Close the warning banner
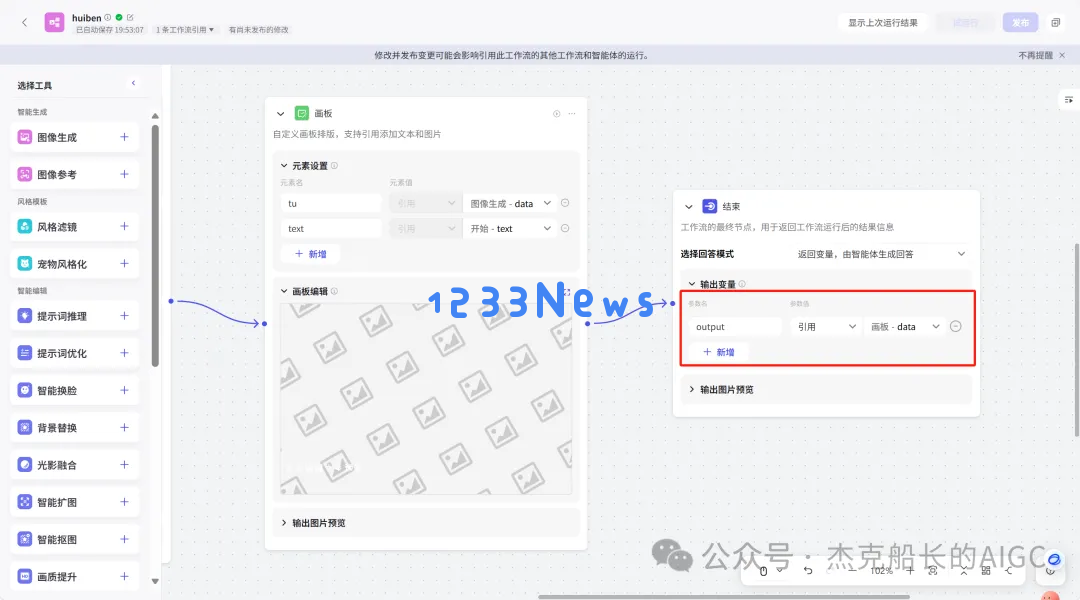This screenshot has width=1080, height=600. click(1062, 55)
